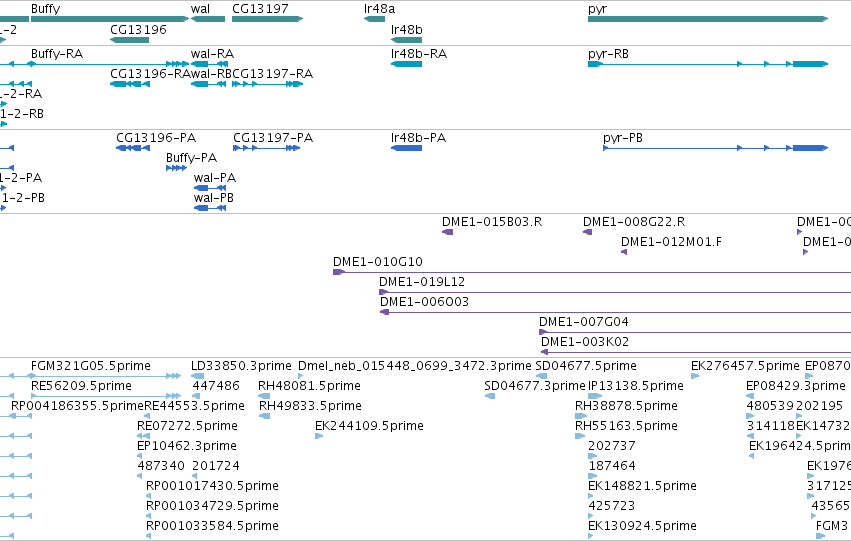Select the DME1-019L12 clone label
851x541 pixels.
pos(422,282)
